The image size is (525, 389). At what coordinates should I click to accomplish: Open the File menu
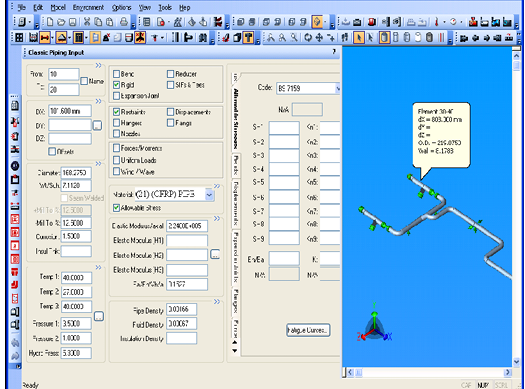pyautogui.click(x=21, y=7)
